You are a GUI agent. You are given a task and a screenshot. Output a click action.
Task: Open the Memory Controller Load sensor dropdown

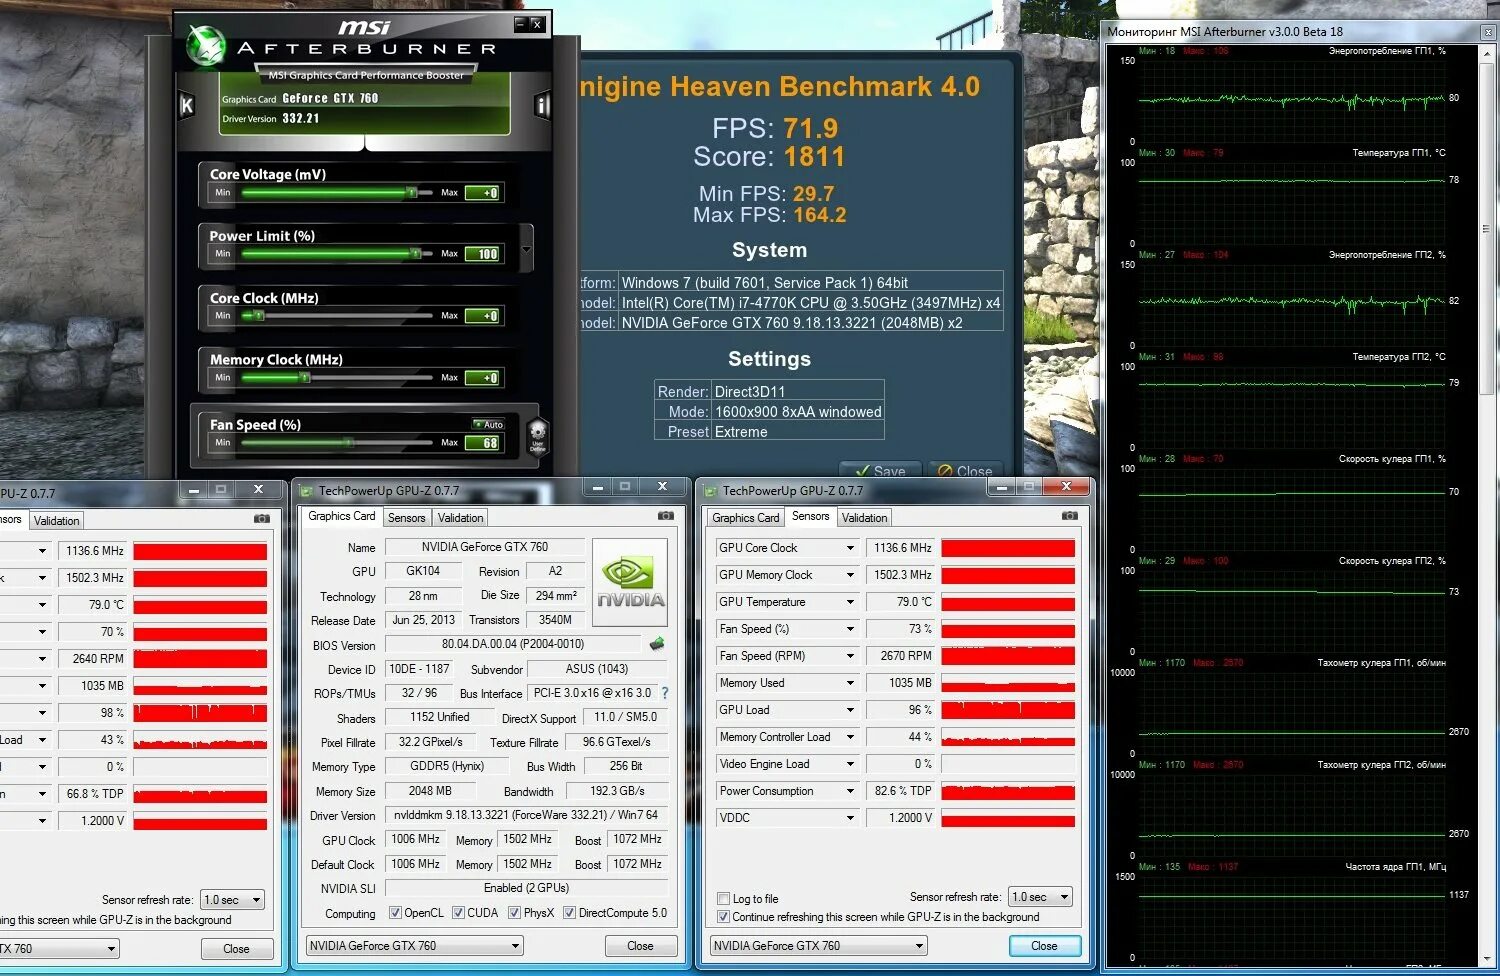click(850, 737)
